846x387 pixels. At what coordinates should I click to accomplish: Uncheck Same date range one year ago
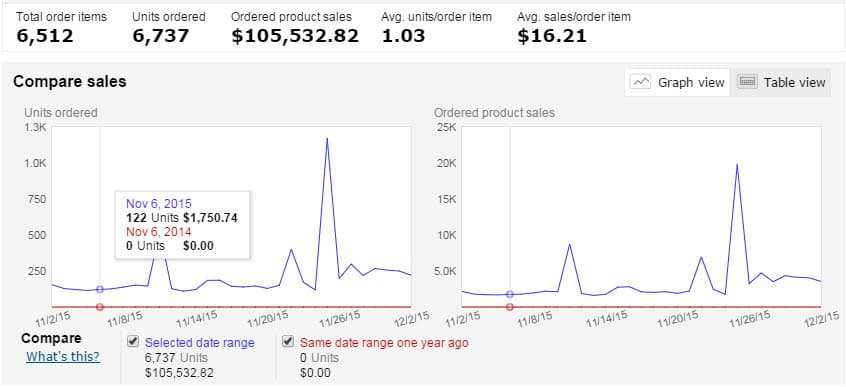point(288,342)
